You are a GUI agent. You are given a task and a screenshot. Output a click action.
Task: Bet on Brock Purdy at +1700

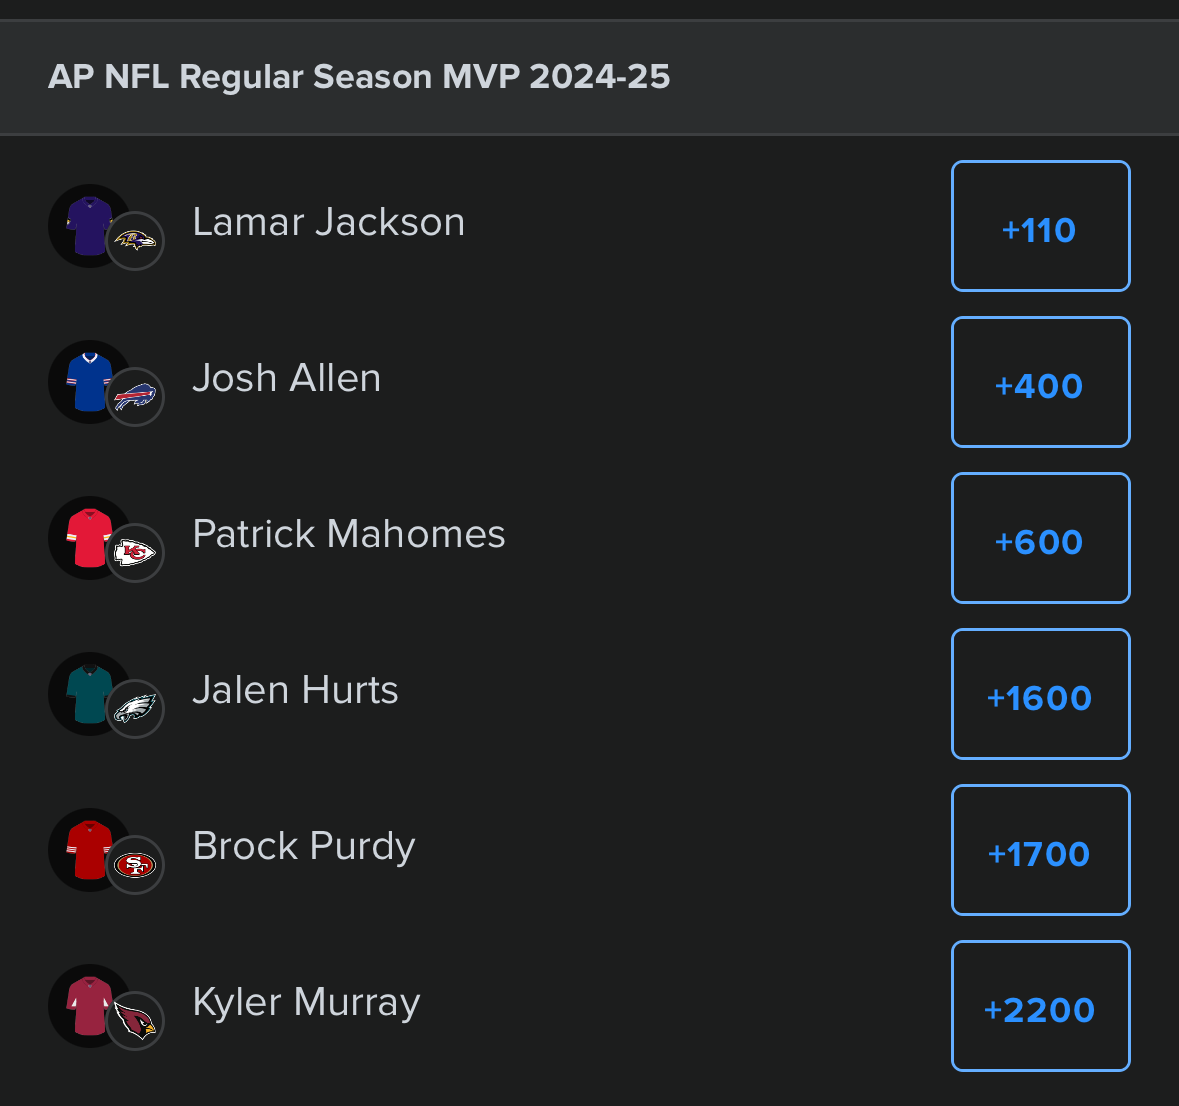click(x=1040, y=851)
